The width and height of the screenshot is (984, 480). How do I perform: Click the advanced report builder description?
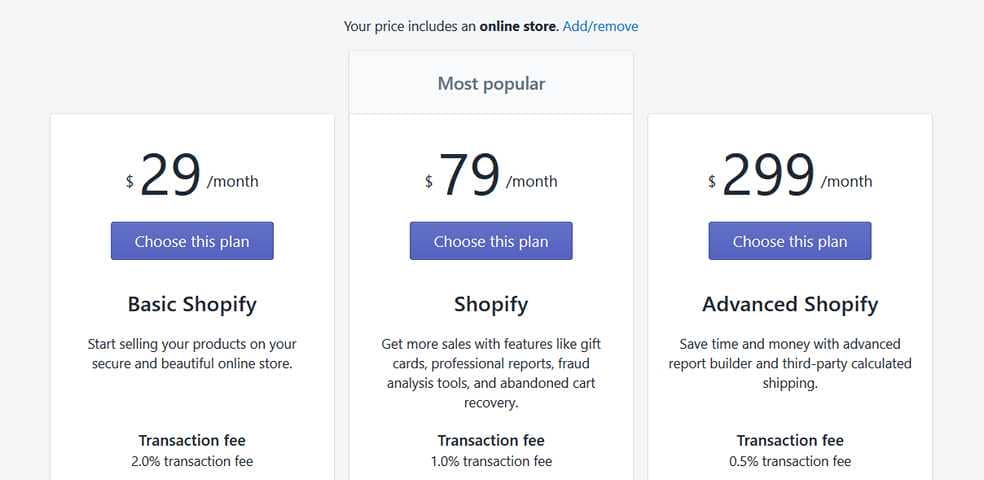(790, 363)
